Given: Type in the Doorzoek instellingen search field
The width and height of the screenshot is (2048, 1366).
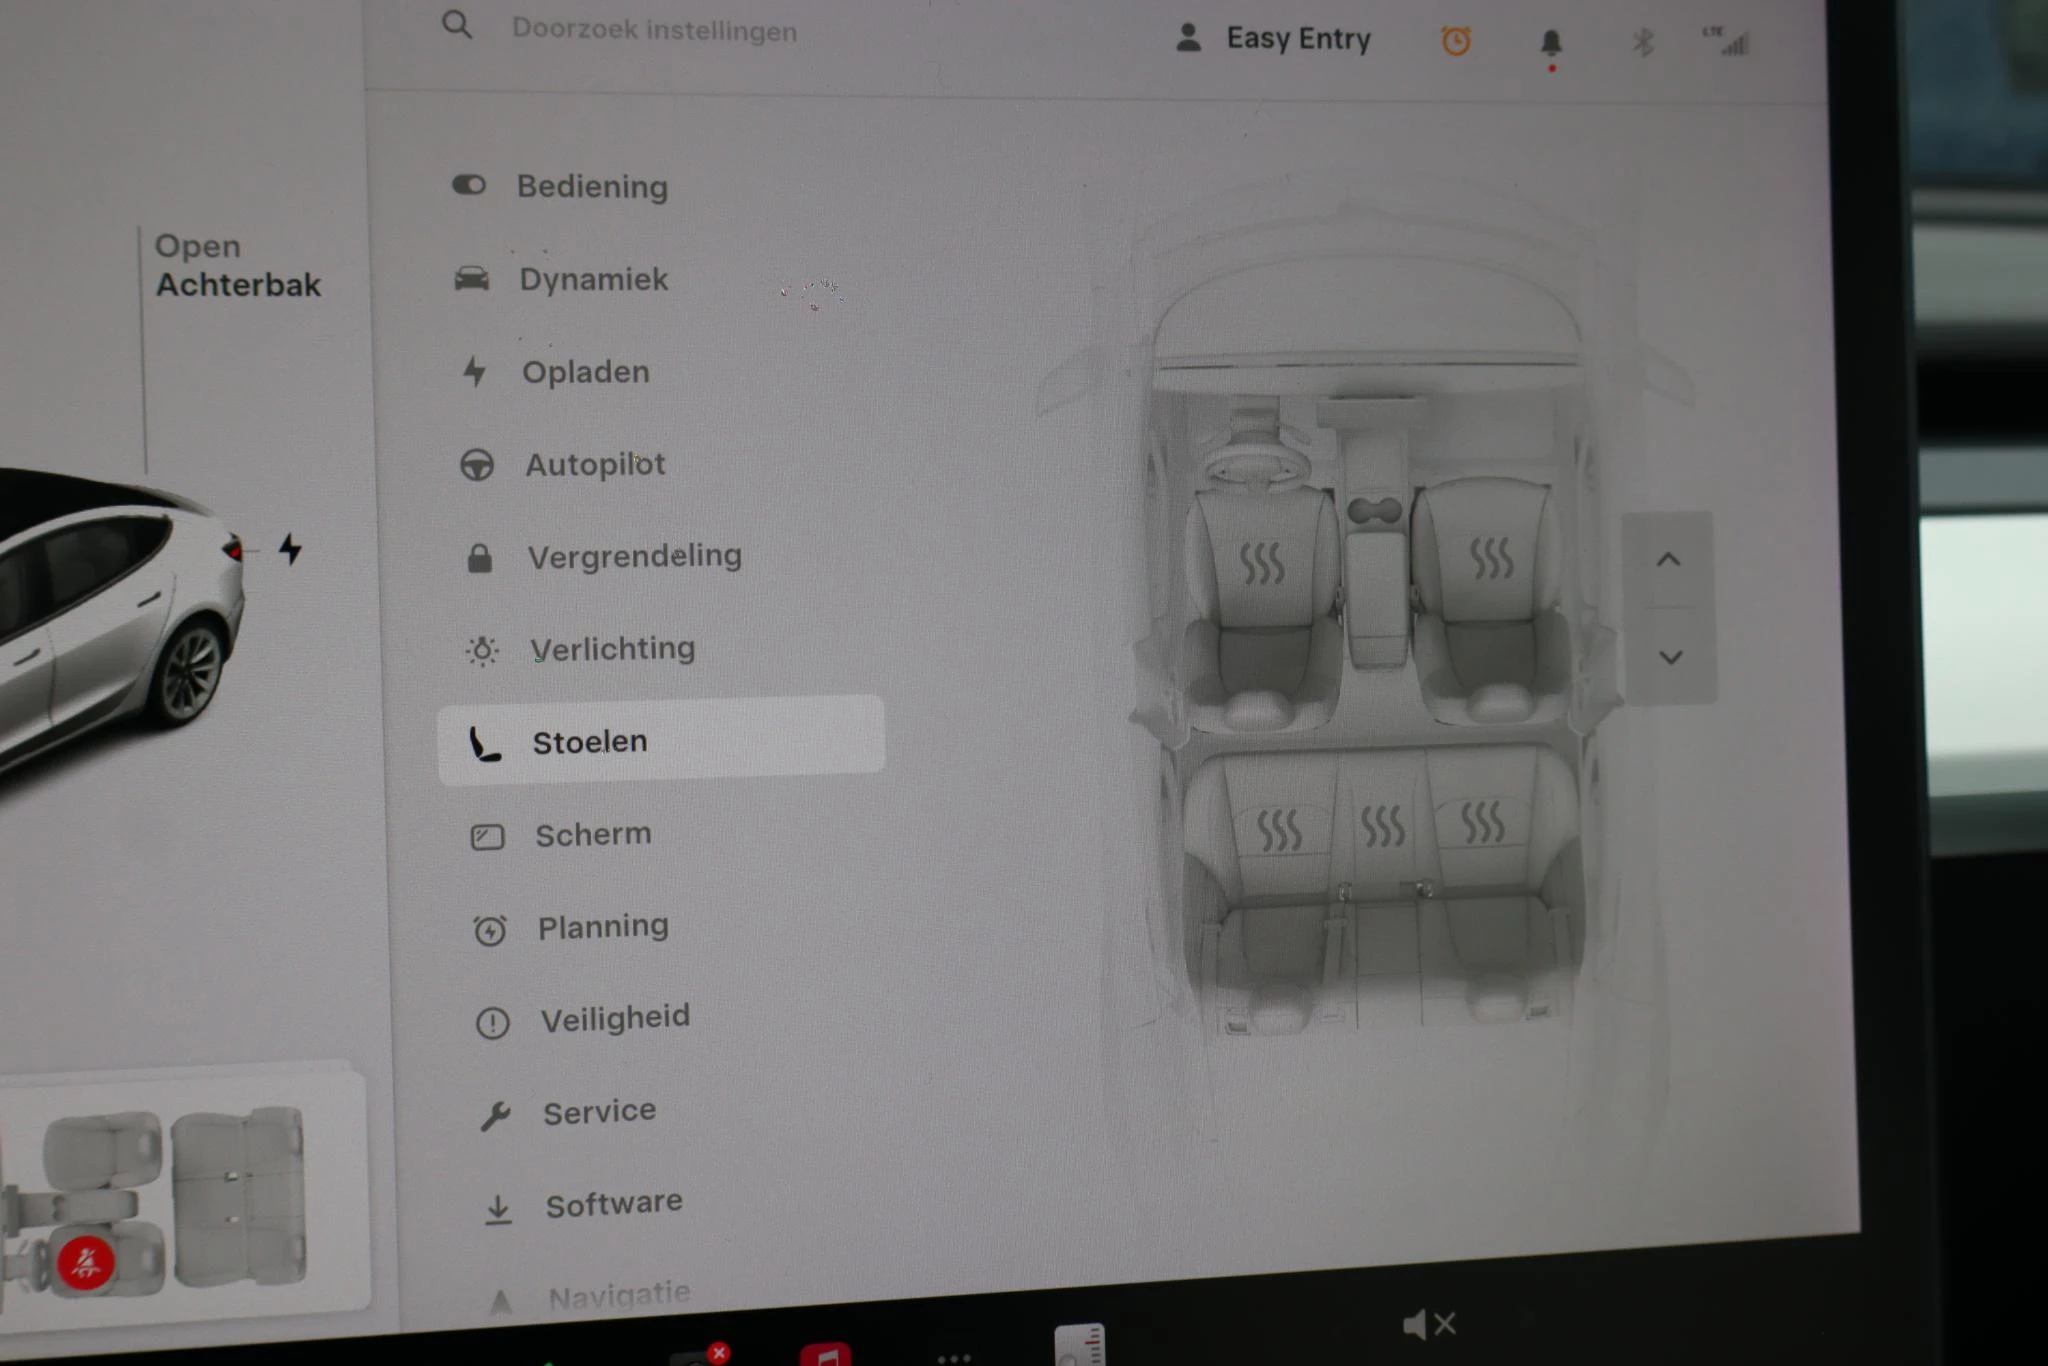Looking at the screenshot, I should [651, 30].
